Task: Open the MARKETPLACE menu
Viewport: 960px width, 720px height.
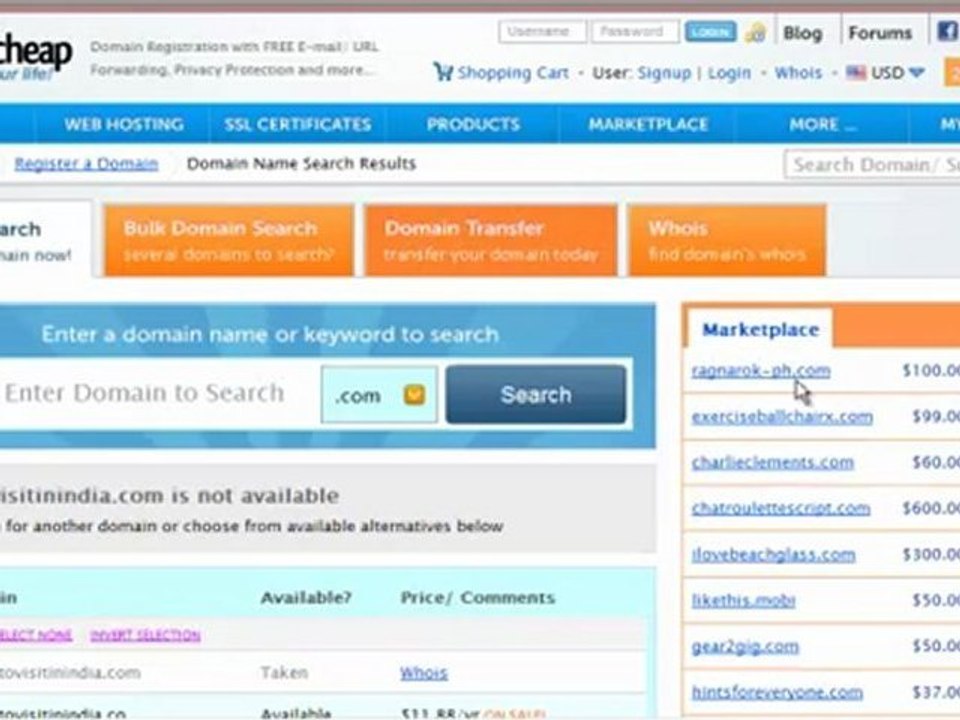Action: (x=648, y=124)
